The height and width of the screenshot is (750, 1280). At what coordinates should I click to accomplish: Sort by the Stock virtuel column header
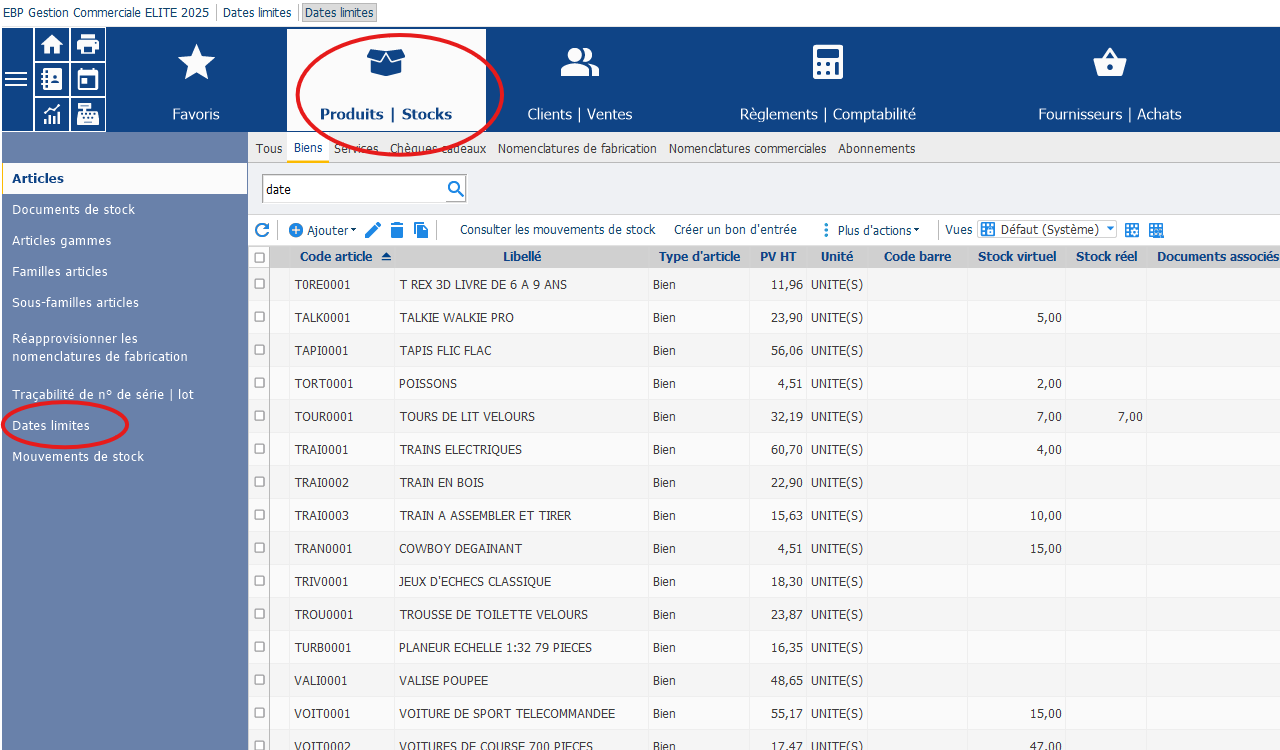(1017, 257)
